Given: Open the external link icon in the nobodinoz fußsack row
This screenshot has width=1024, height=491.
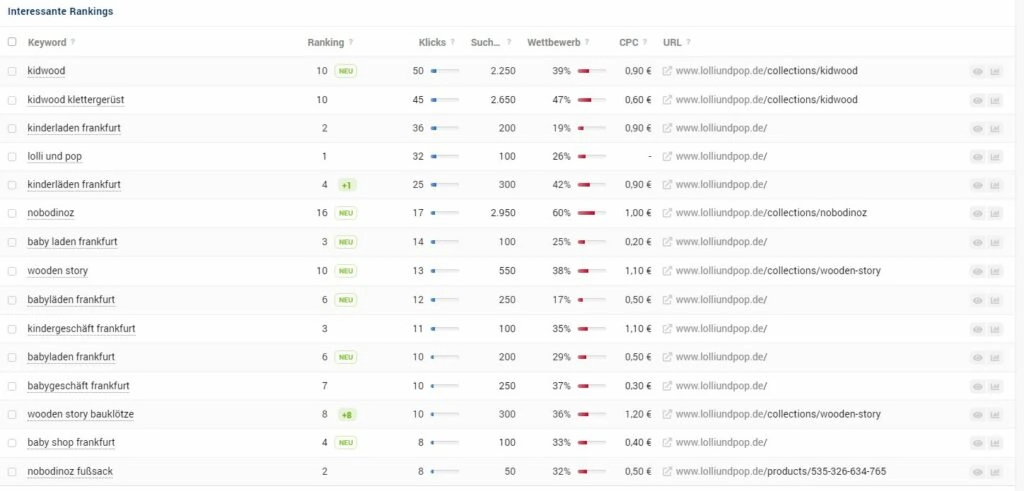Looking at the screenshot, I should pos(667,471).
